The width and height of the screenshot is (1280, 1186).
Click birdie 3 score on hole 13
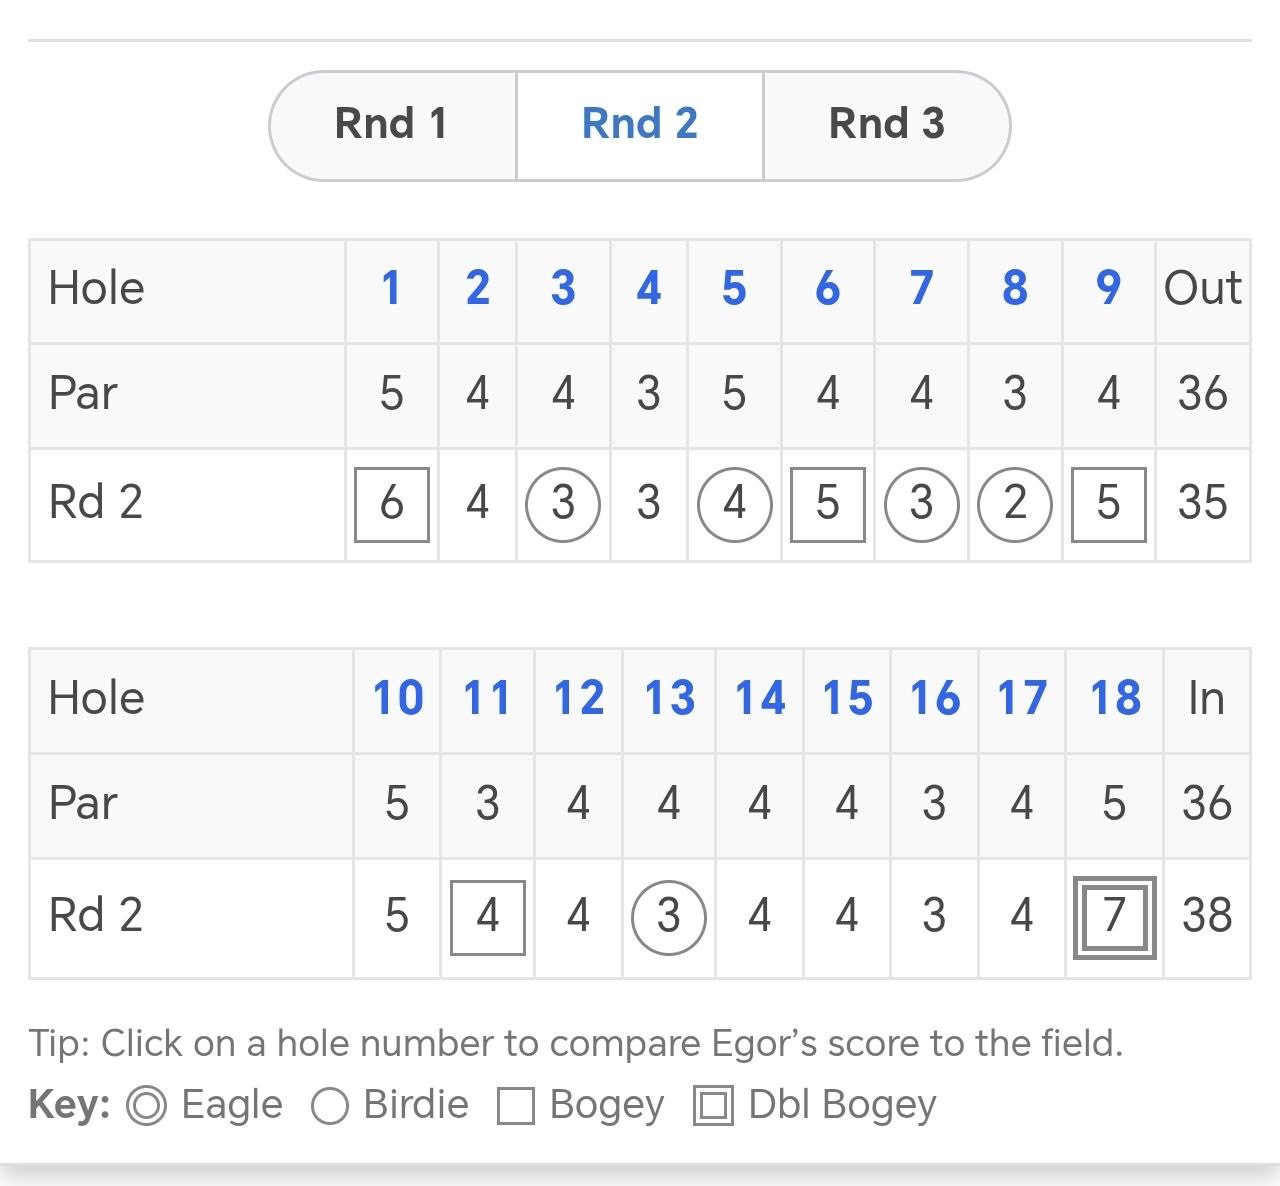point(669,916)
